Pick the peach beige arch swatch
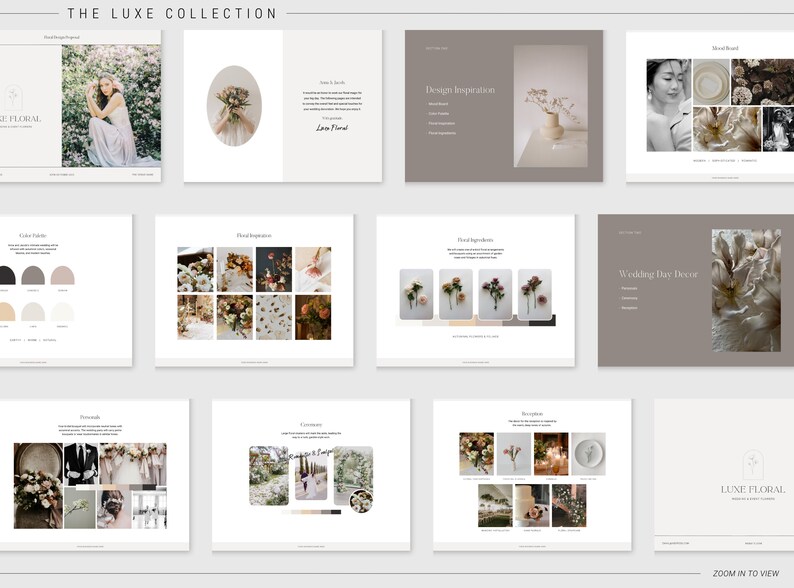Viewport: 794px width, 588px height. 7,312
